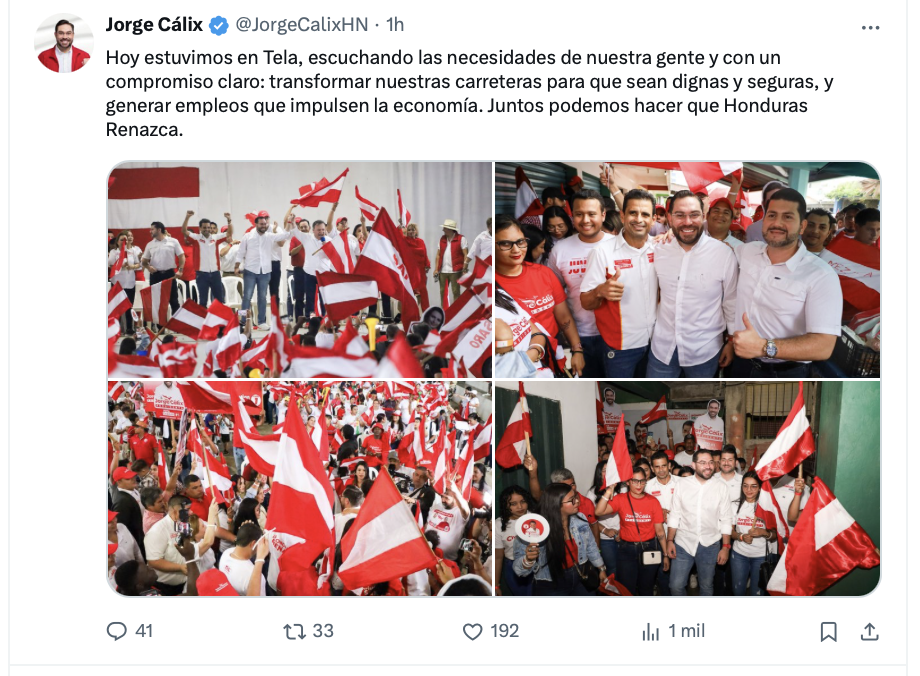The width and height of the screenshot is (920, 676).
Task: Open top-left photo of stage with flags
Action: (x=300, y=269)
